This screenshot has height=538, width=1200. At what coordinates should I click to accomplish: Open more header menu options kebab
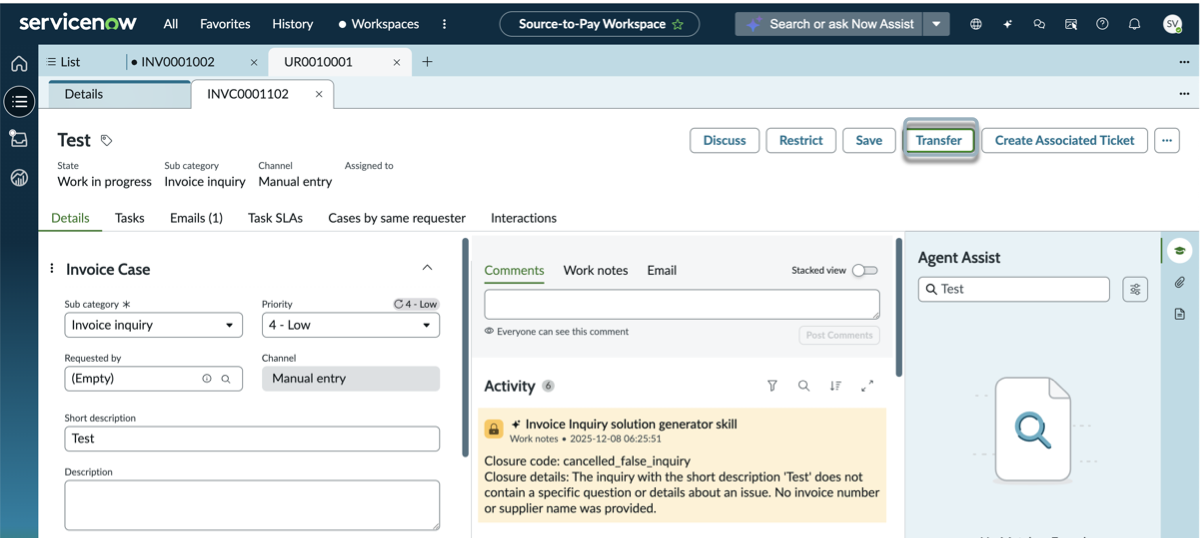pyautogui.click(x=445, y=24)
